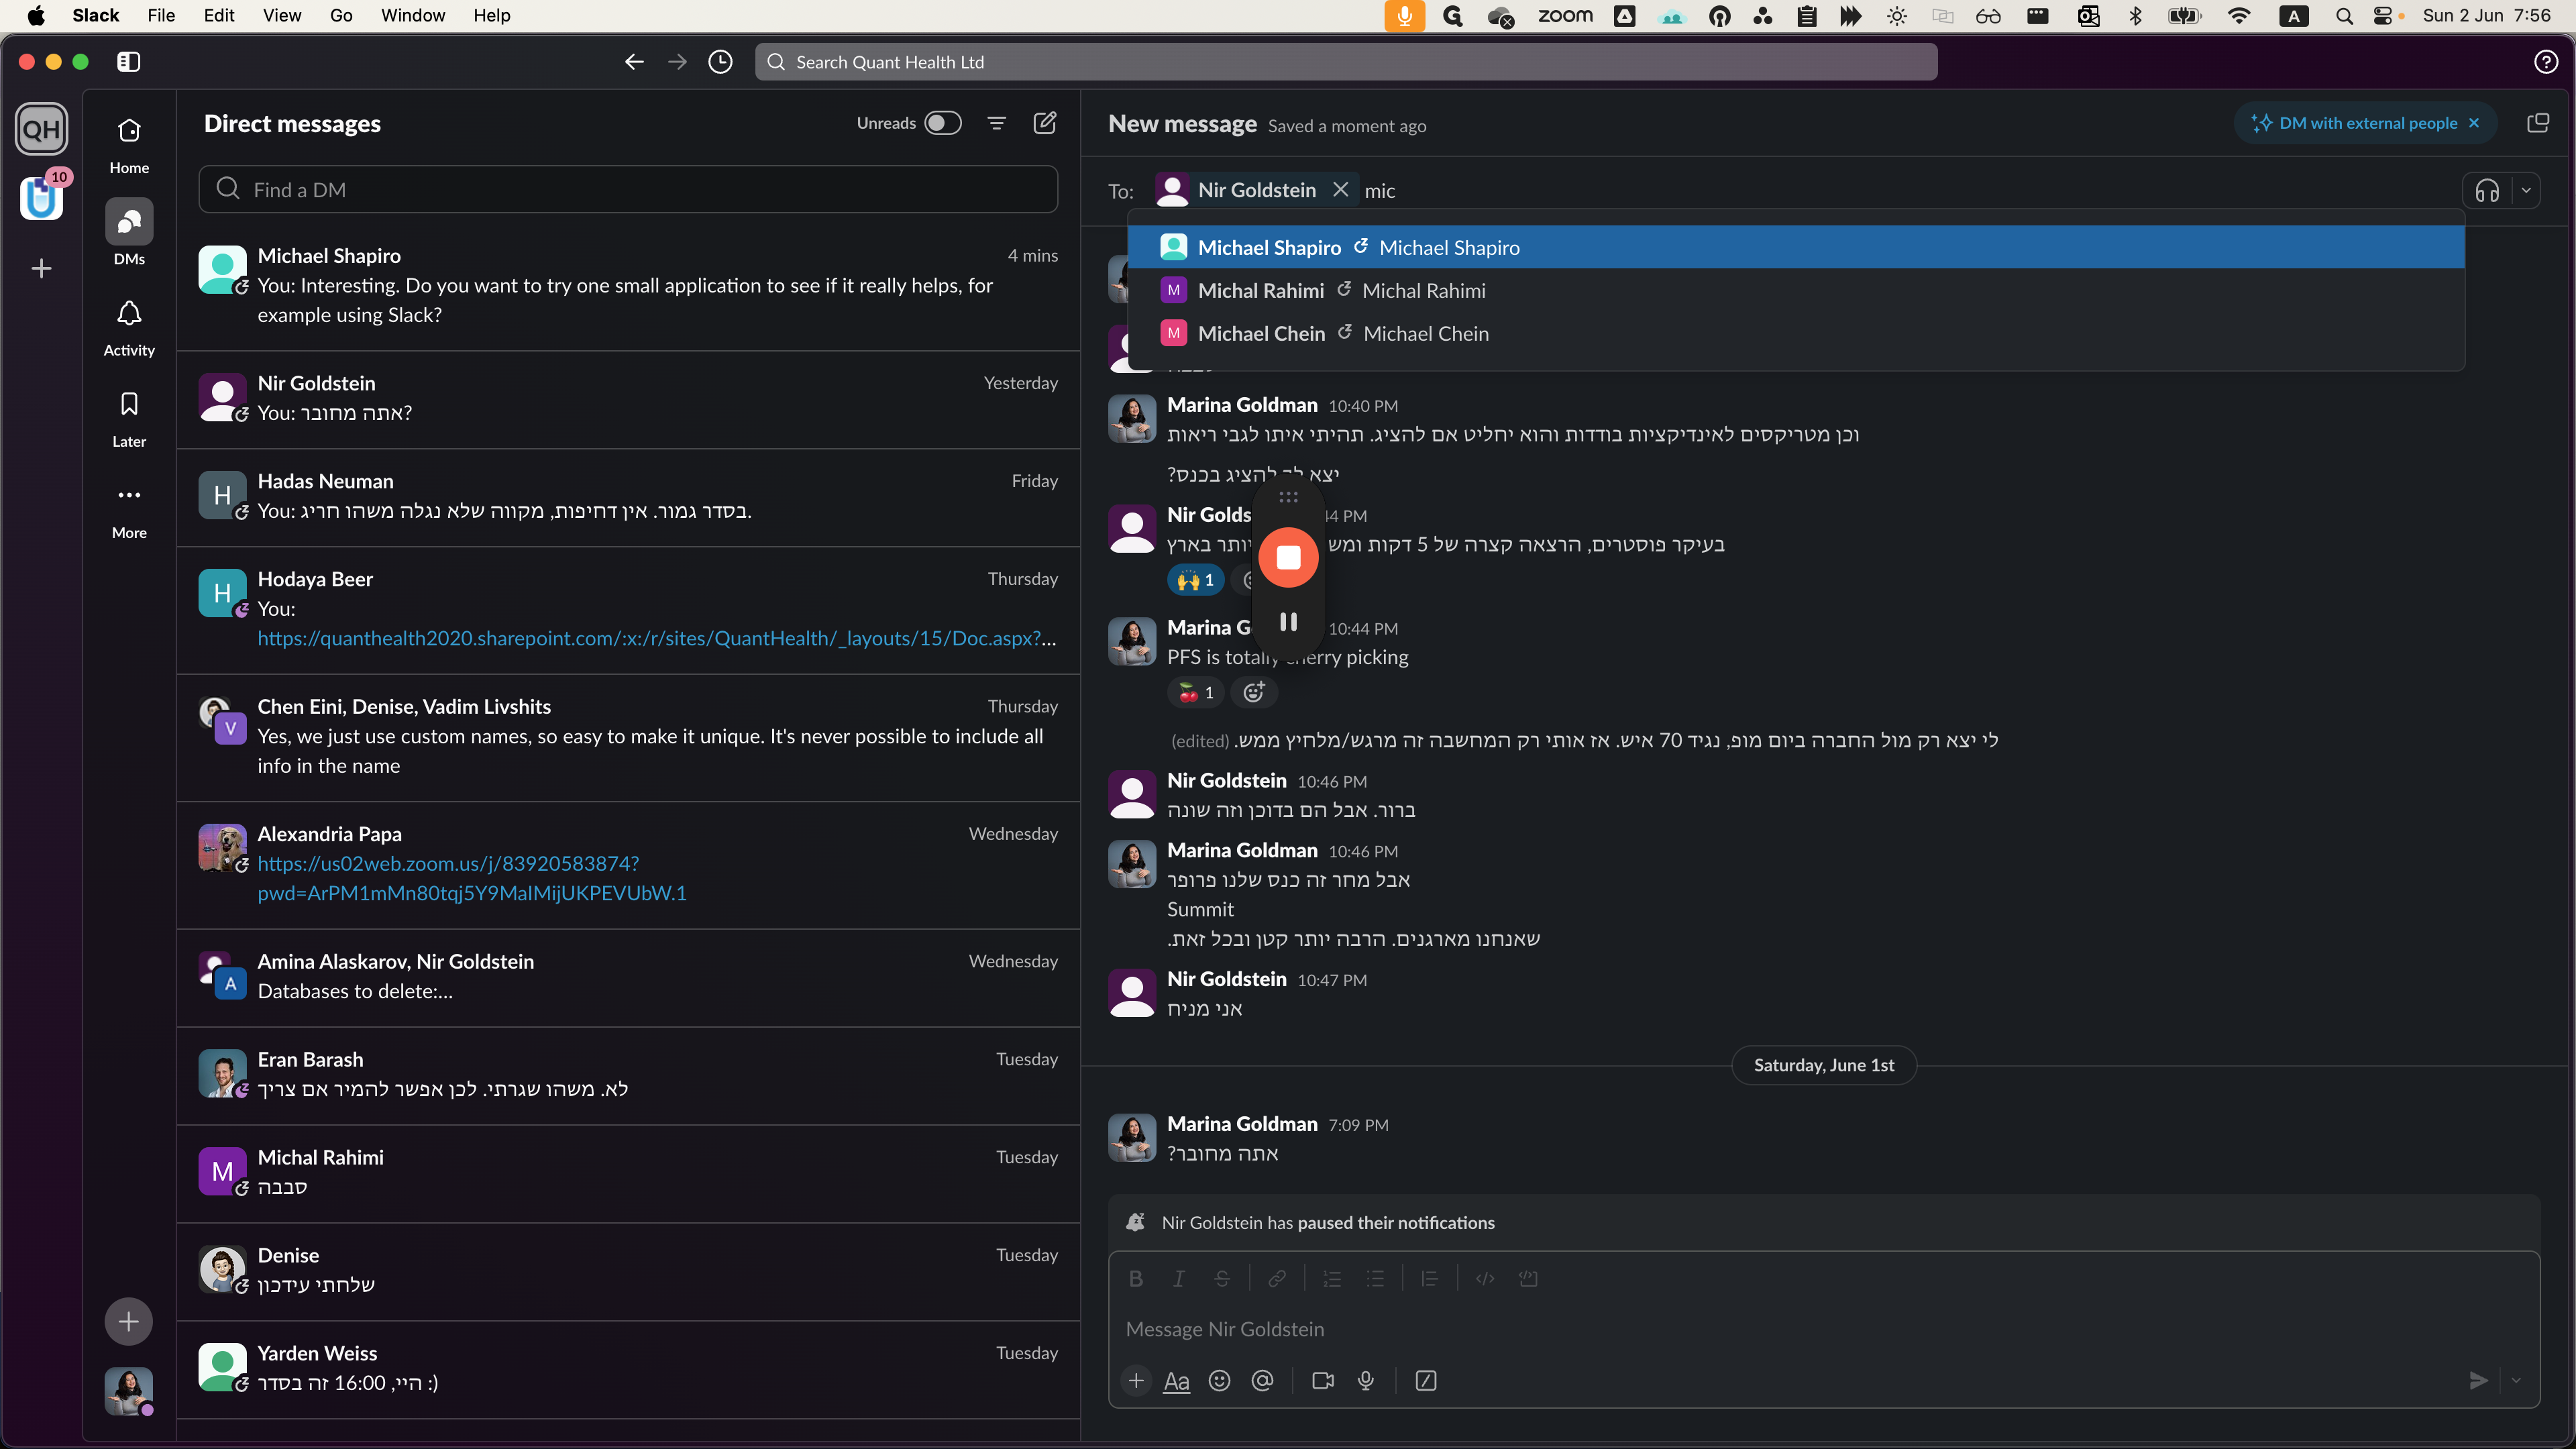Open the Go menu
The width and height of the screenshot is (2576, 1449).
pyautogui.click(x=341, y=15)
